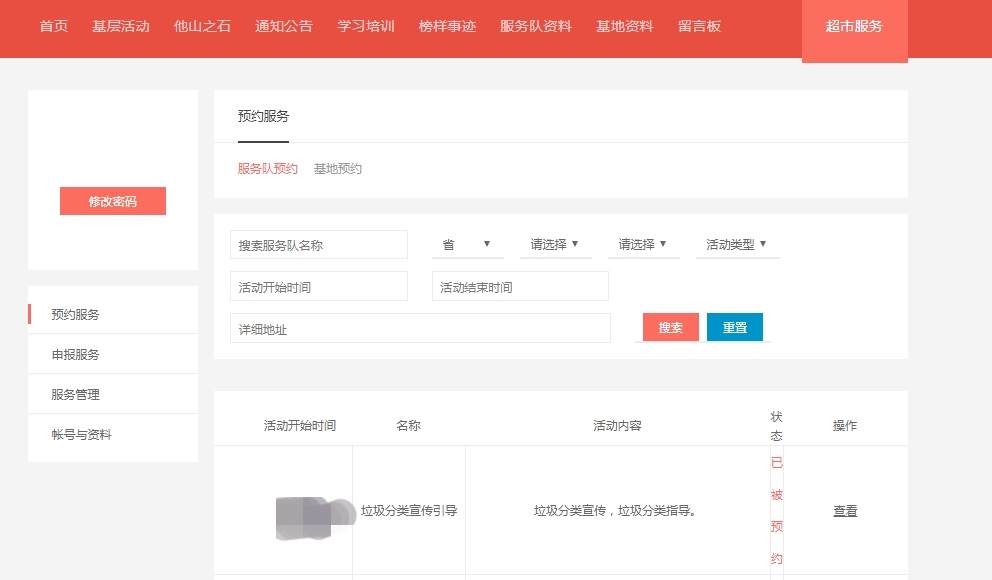Expand the second 请选择 district dropdown
The height and width of the screenshot is (580, 992).
pyautogui.click(x=642, y=244)
